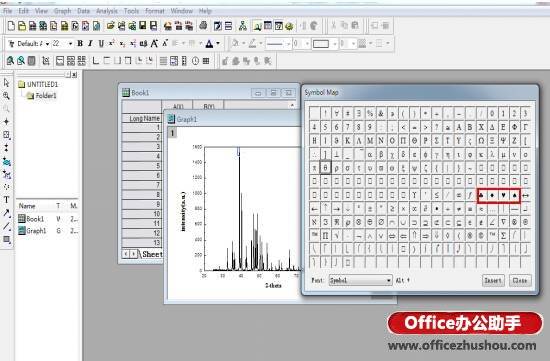Toggle Underline formatting button
Screen dimensions: 550x361
tap(101, 44)
